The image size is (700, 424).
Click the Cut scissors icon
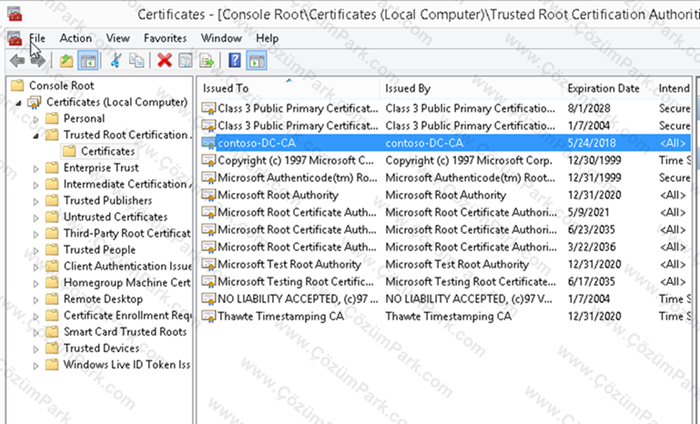(116, 60)
